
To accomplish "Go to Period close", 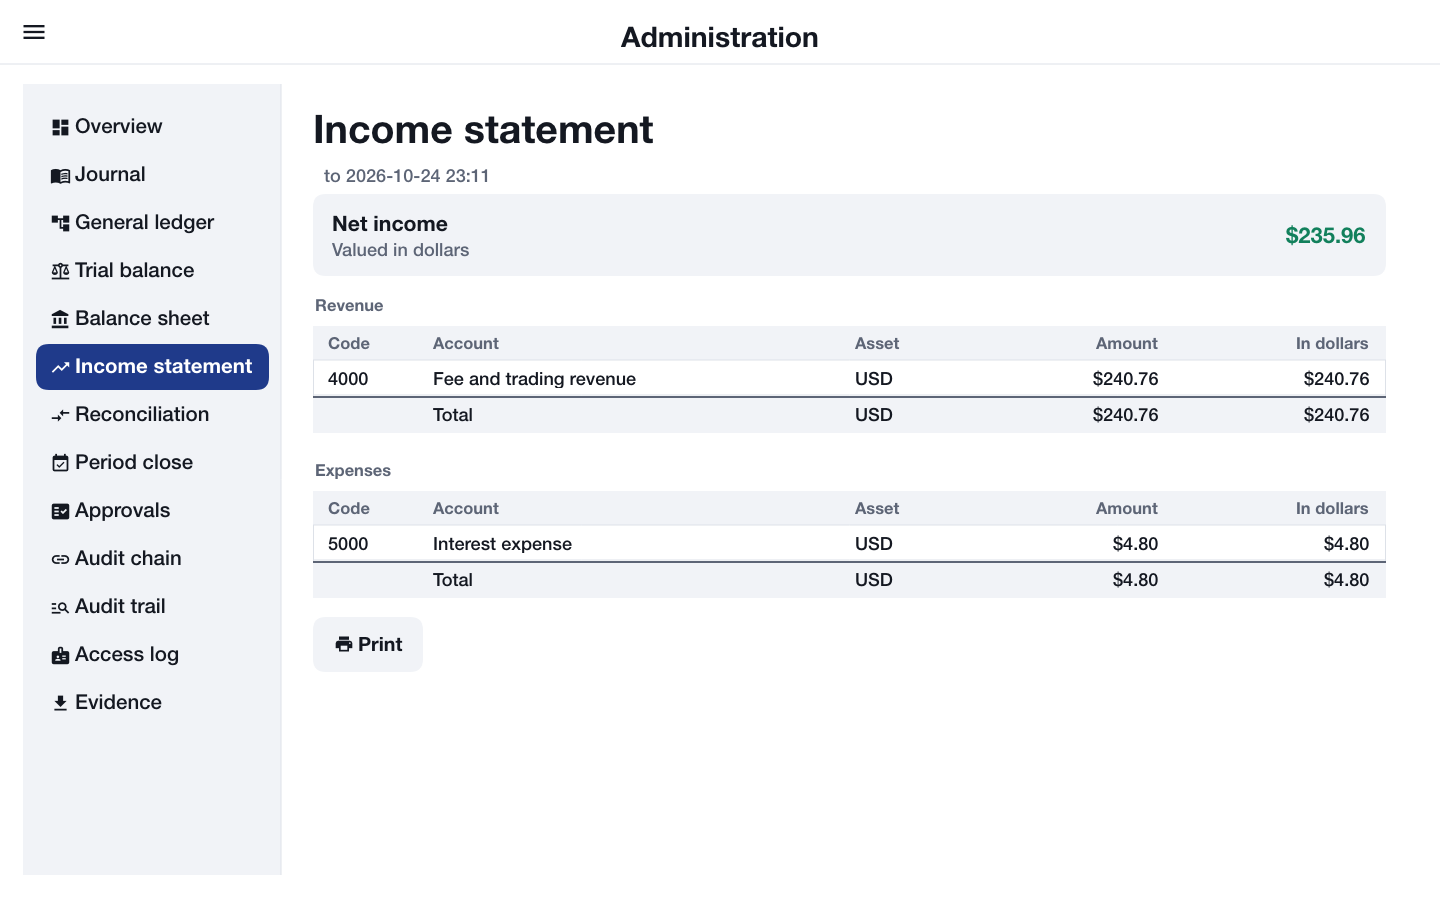I will click(152, 463).
